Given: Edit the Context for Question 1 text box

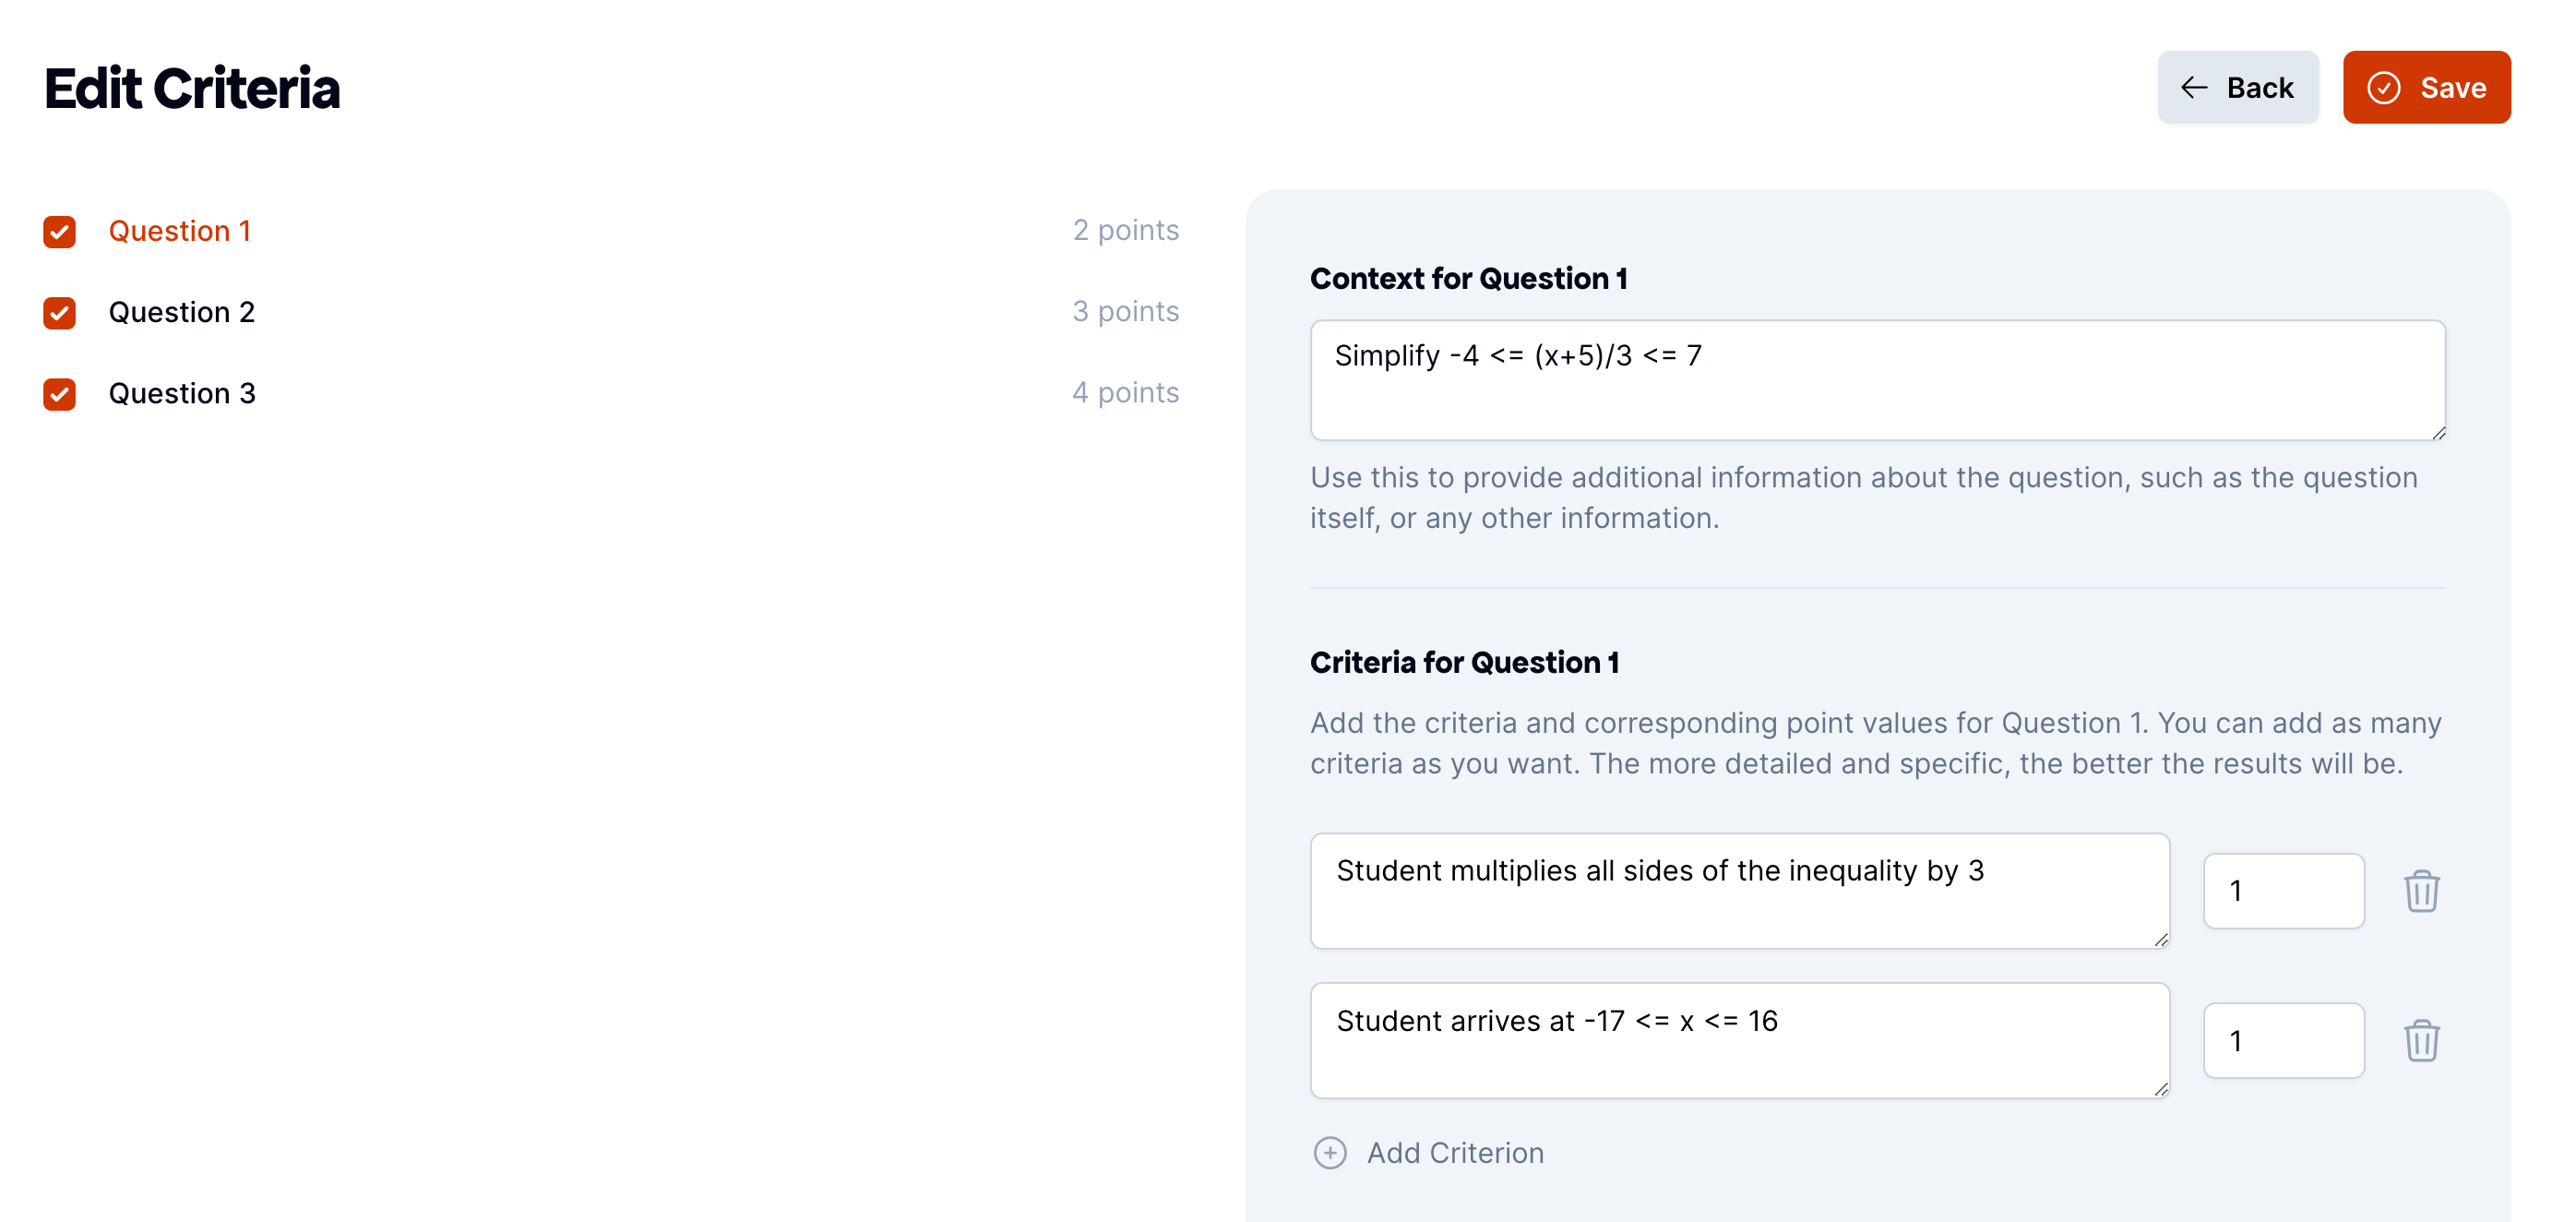Looking at the screenshot, I should [1877, 380].
